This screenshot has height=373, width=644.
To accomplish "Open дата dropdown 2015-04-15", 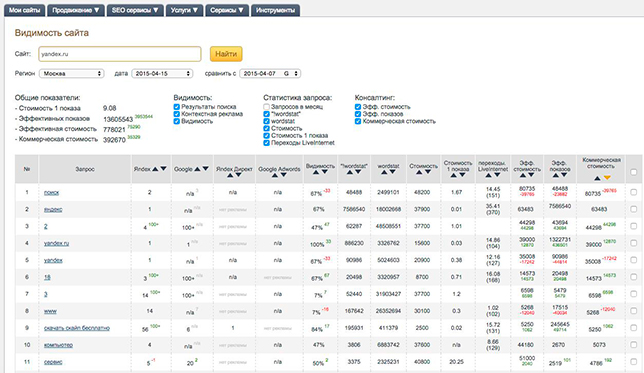I will tap(162, 74).
